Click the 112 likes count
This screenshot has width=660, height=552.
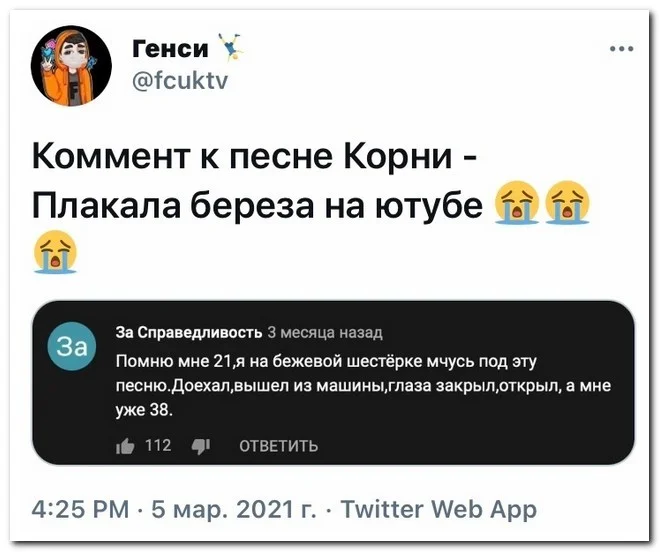pos(159,445)
